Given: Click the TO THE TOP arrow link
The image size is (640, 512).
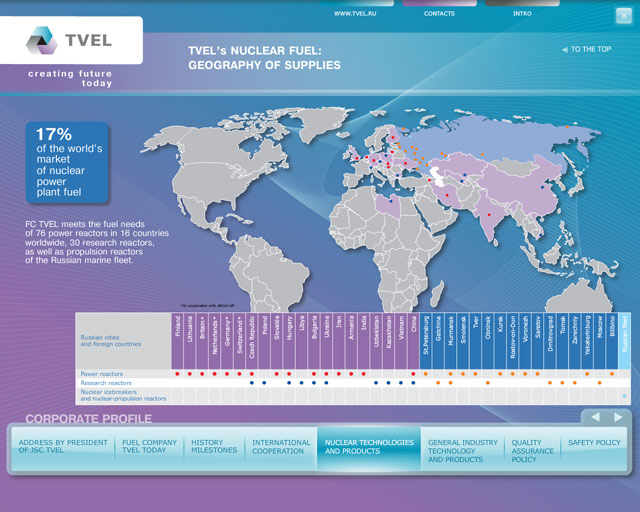Looking at the screenshot, I should (x=587, y=49).
